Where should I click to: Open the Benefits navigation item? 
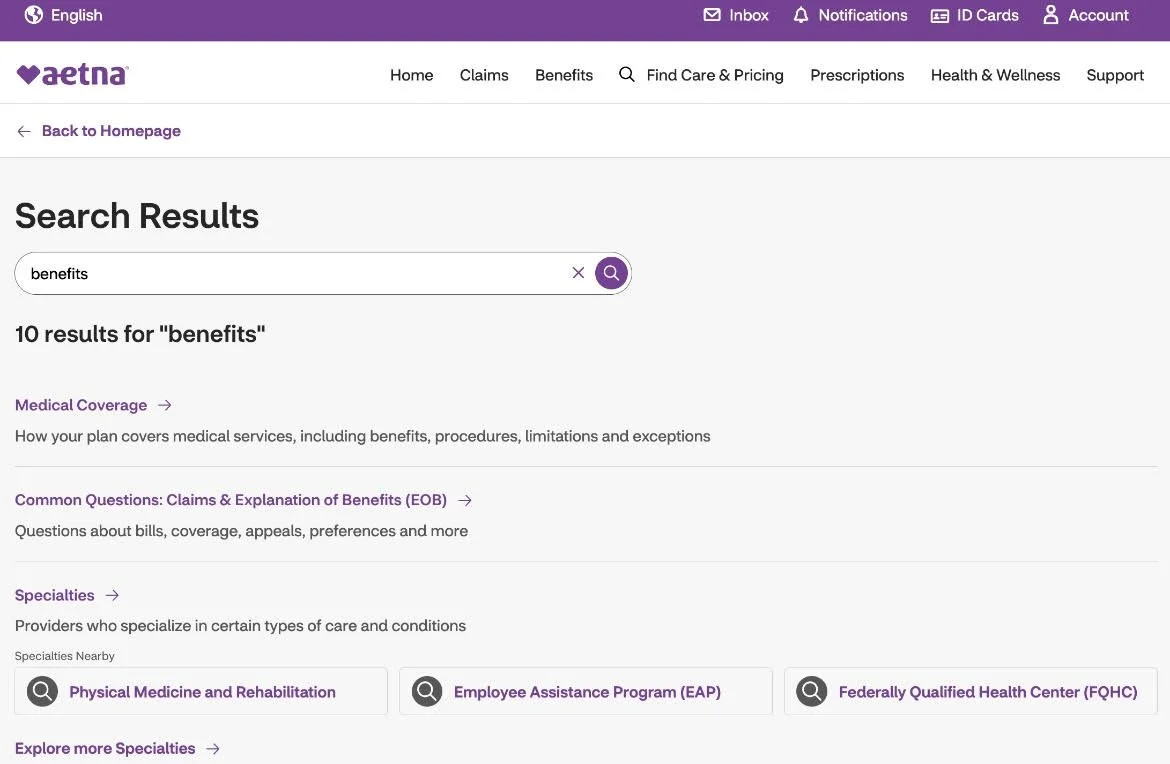pyautogui.click(x=563, y=75)
